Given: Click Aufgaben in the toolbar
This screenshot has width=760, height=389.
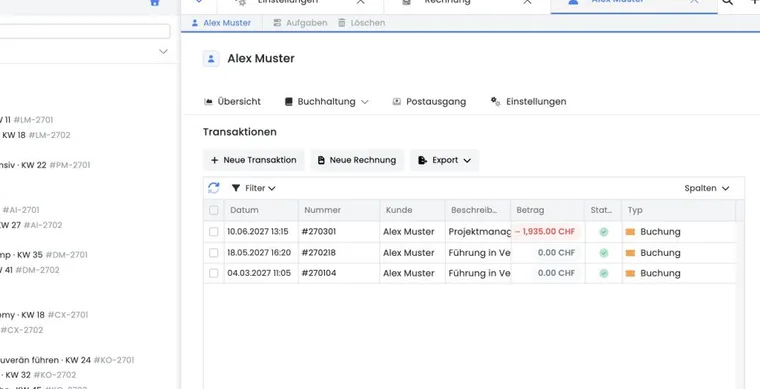Looking at the screenshot, I should (x=300, y=23).
